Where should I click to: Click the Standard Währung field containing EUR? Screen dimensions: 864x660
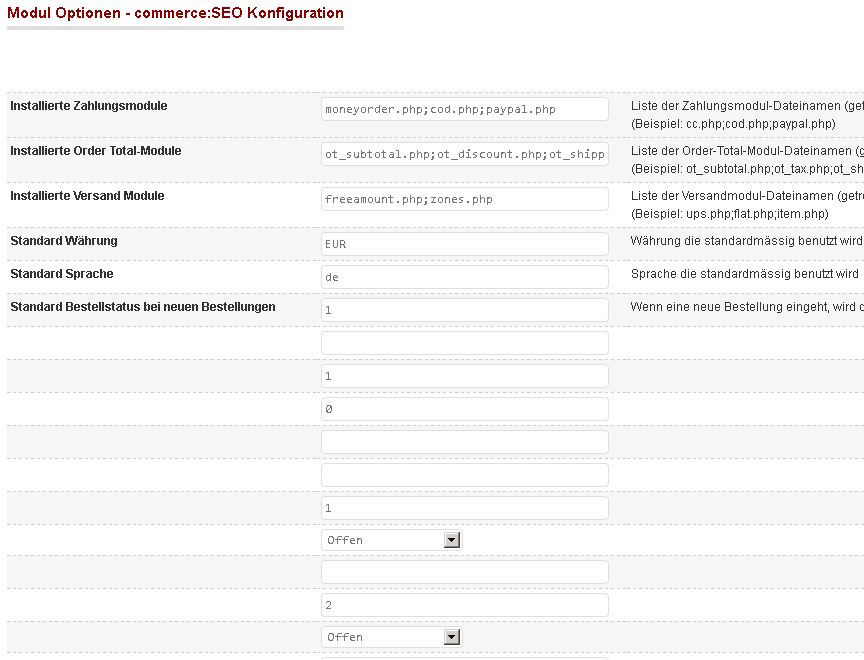(465, 244)
